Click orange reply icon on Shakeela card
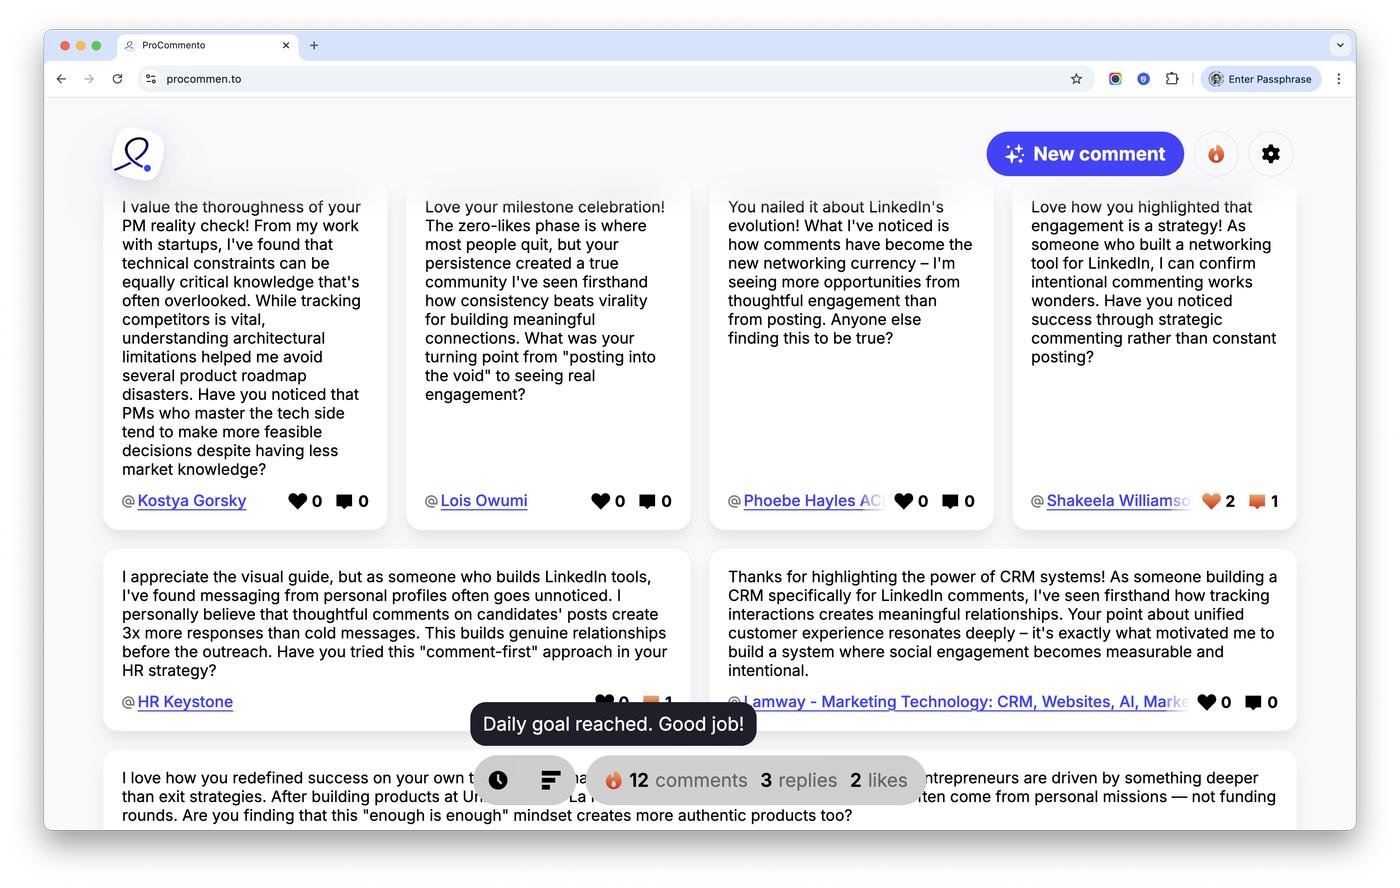The image size is (1400, 888). point(1257,501)
